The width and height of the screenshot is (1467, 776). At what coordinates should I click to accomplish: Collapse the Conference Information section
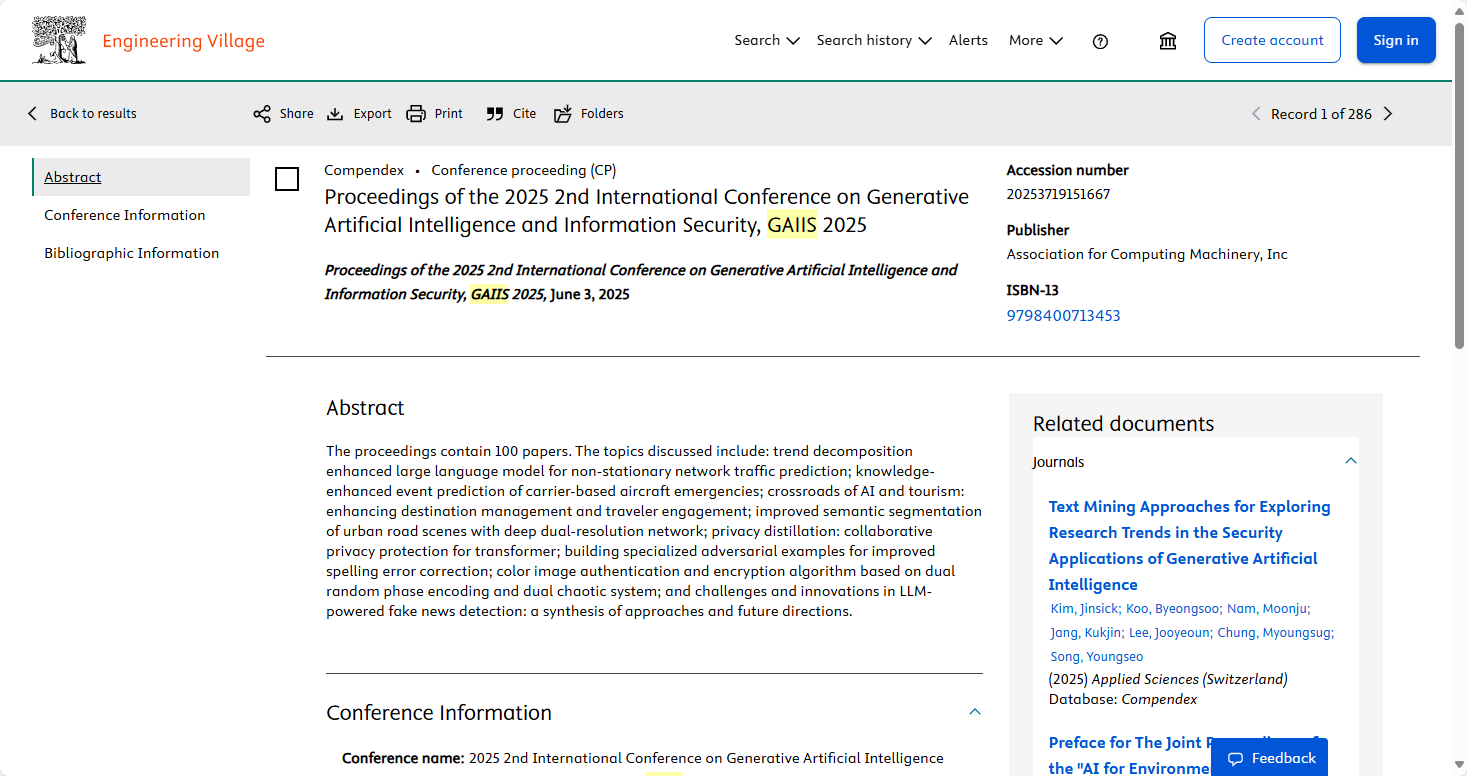[x=975, y=712]
